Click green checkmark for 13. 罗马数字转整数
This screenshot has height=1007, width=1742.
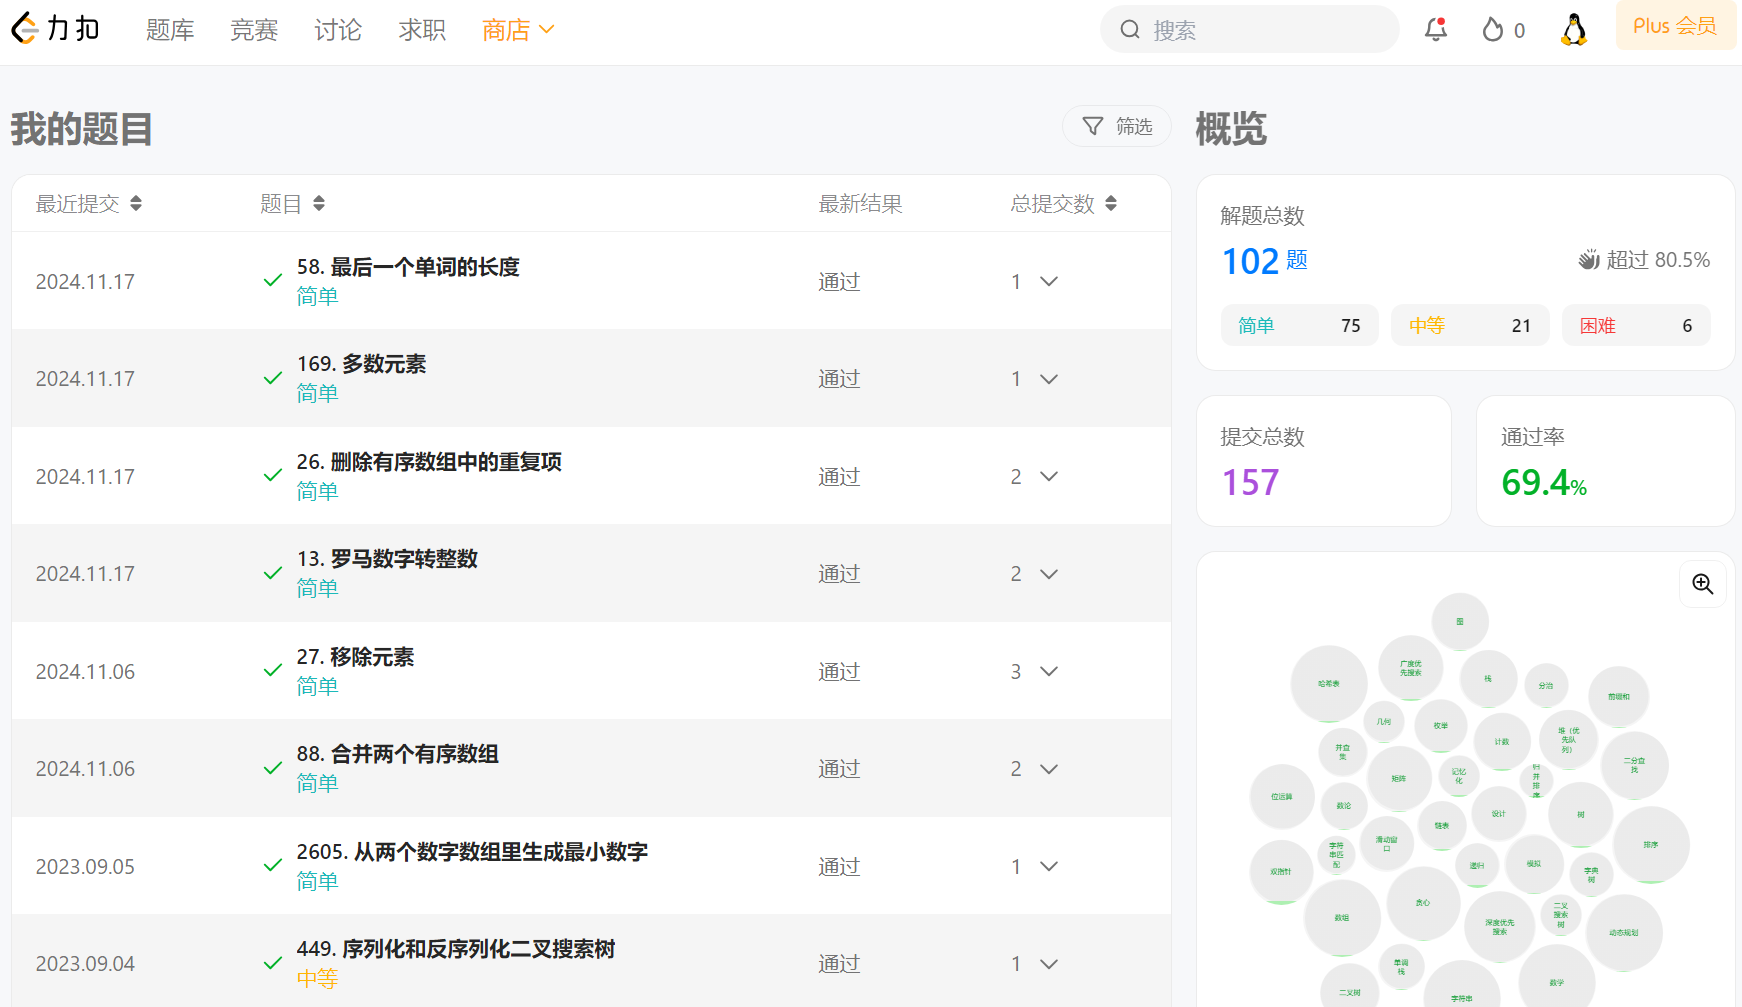coord(272,573)
